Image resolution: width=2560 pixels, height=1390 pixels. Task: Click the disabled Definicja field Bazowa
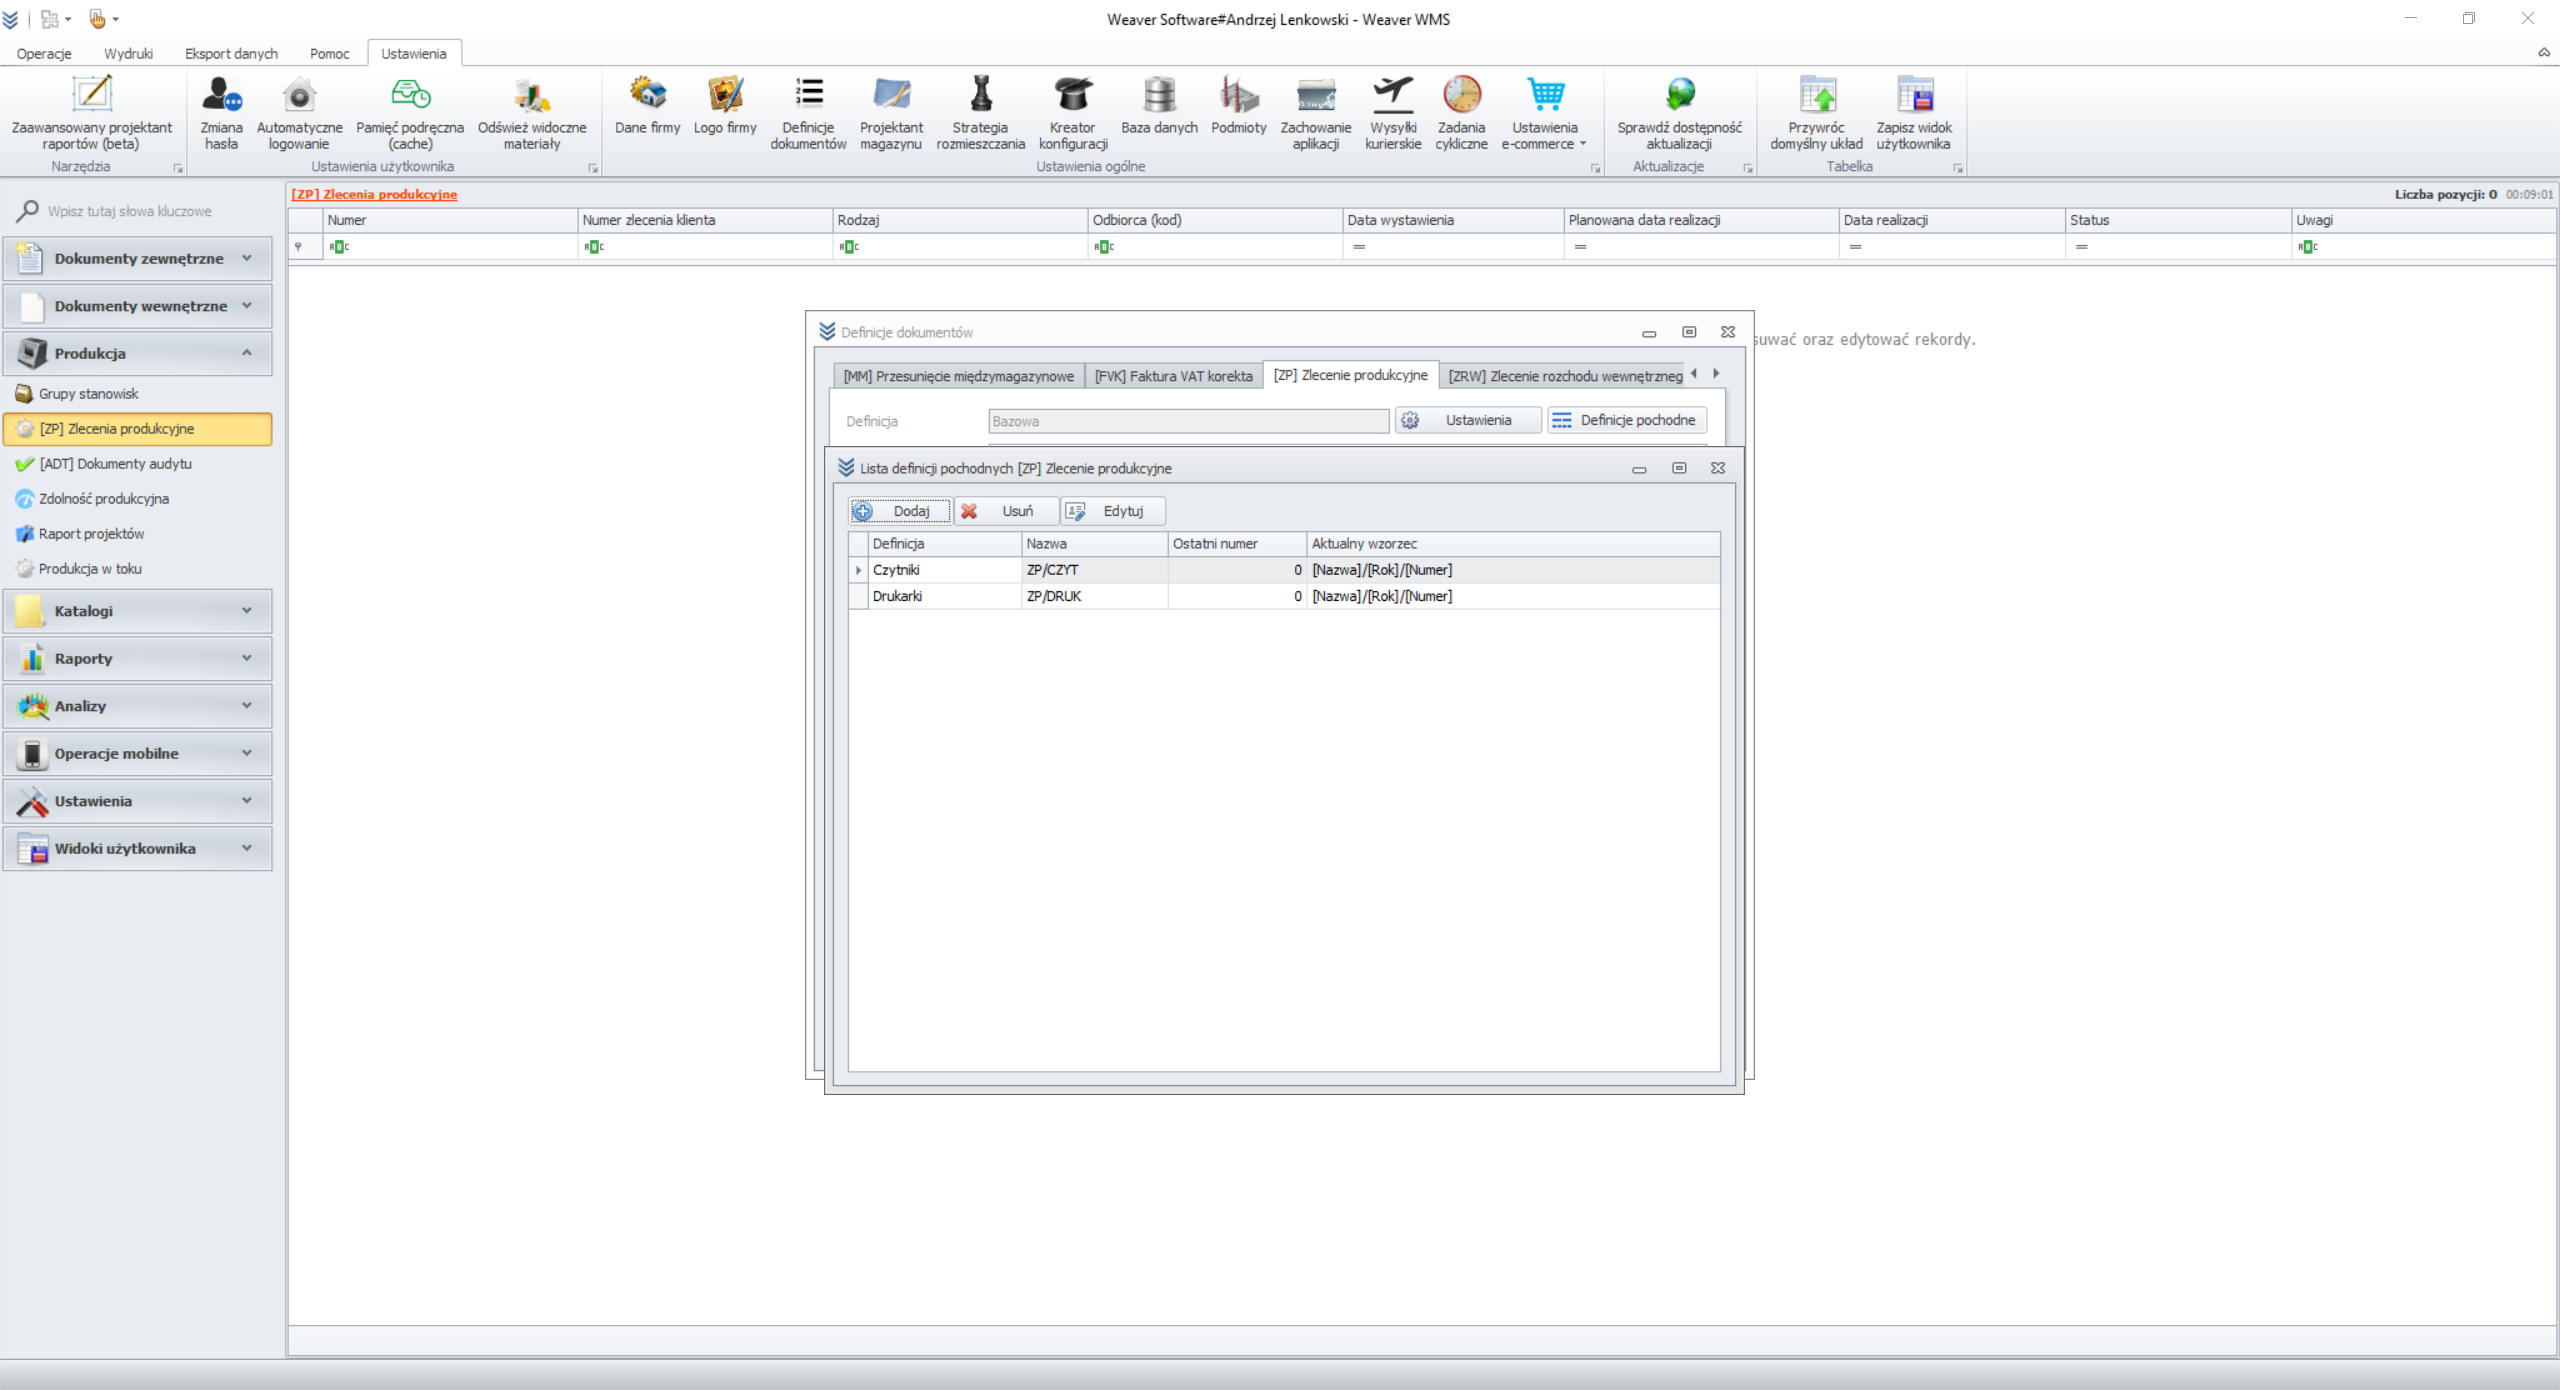[1188, 421]
